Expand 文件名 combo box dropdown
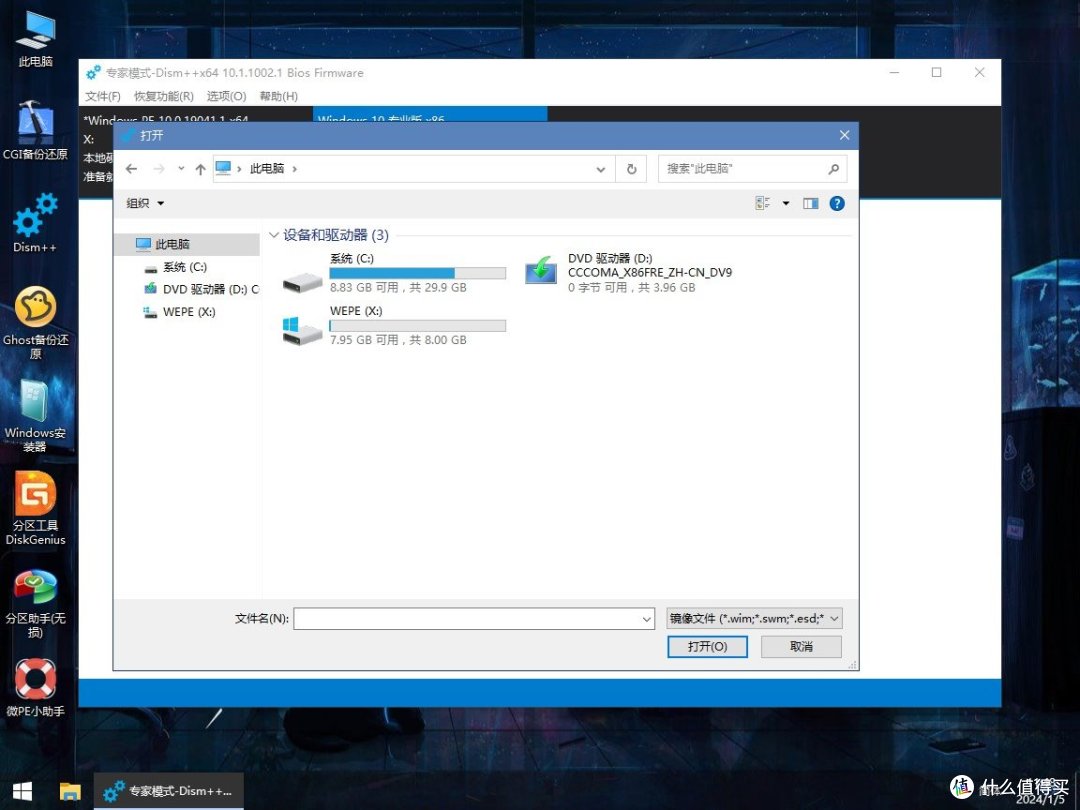The width and height of the screenshot is (1080, 810). coord(647,619)
